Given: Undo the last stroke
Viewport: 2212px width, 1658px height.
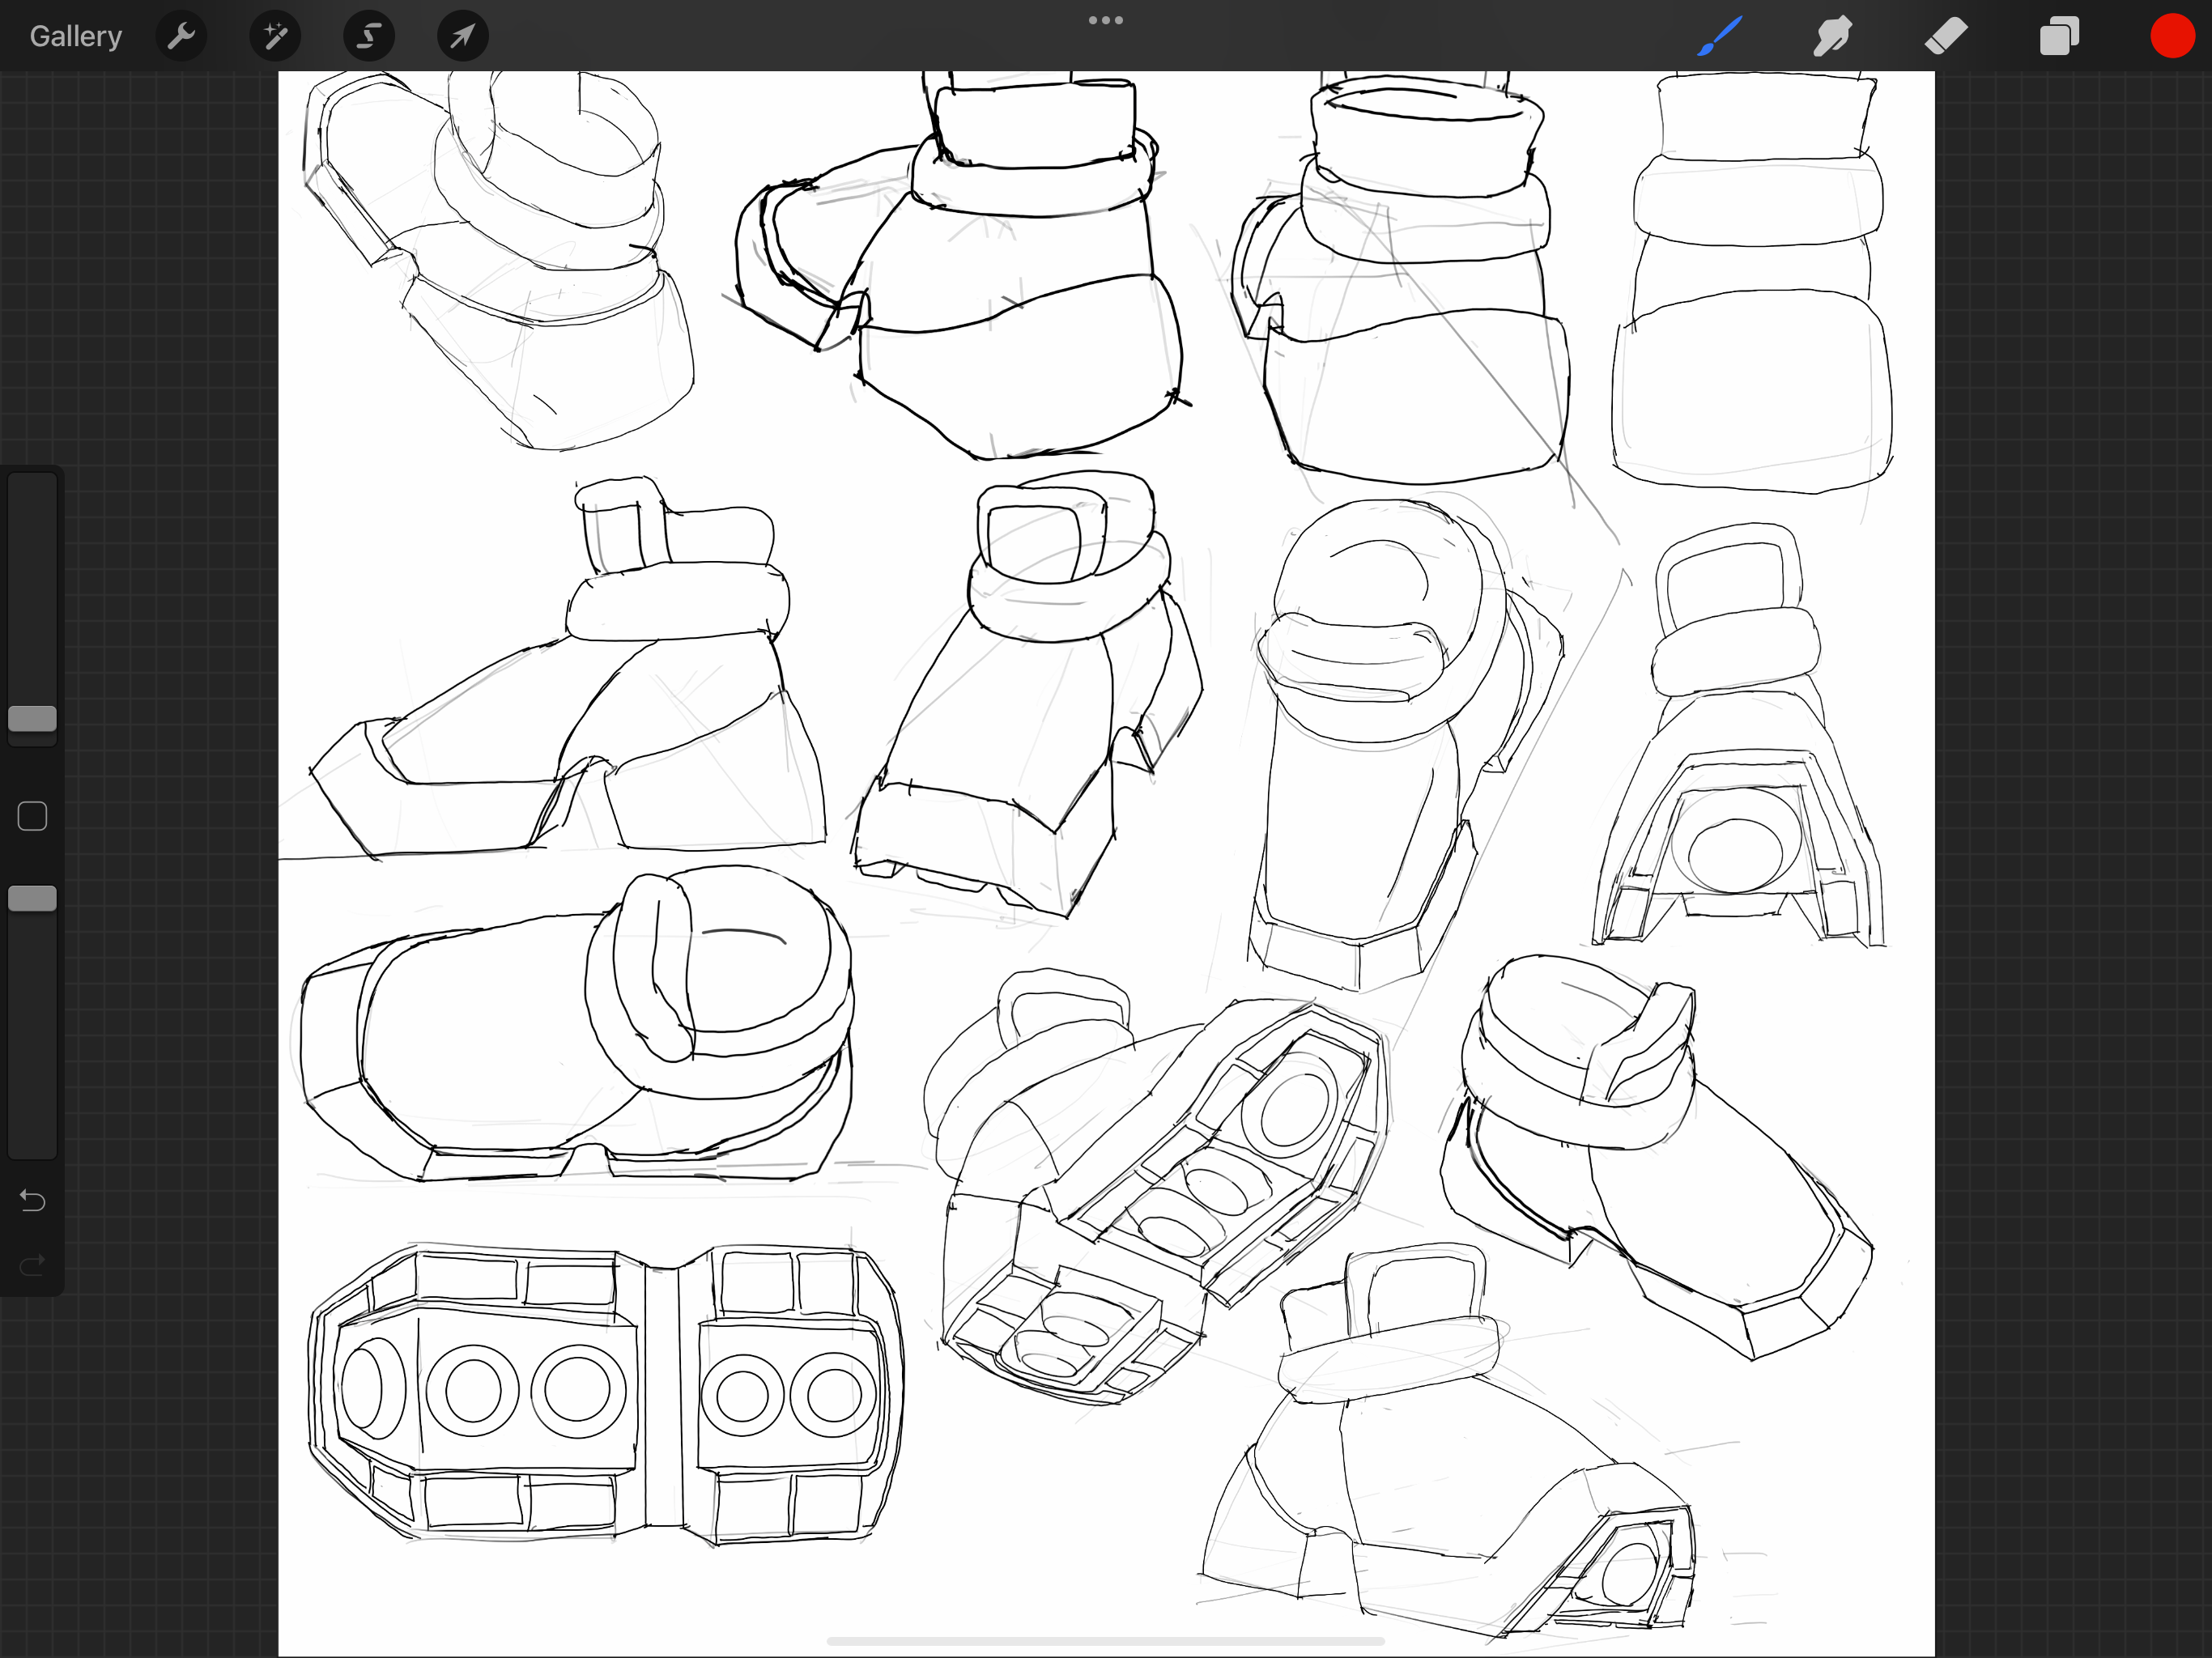Looking at the screenshot, I should point(32,1200).
